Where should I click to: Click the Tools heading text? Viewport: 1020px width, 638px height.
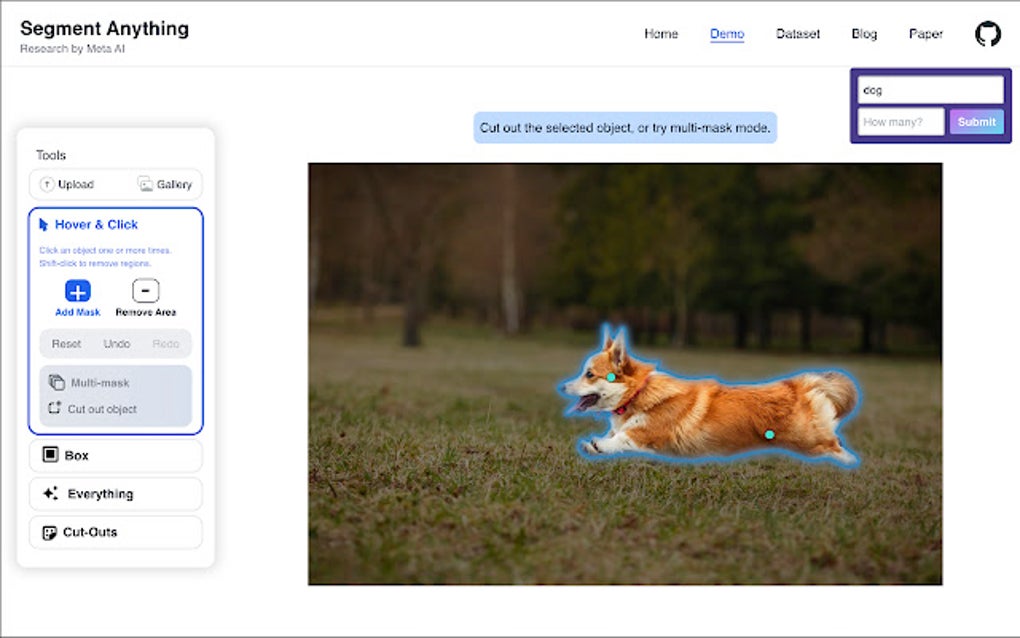point(51,155)
